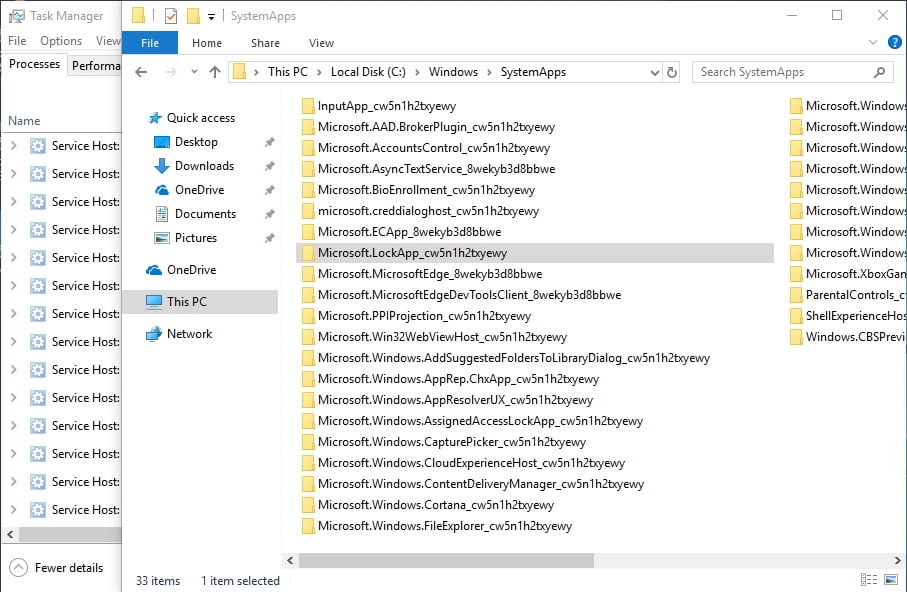The height and width of the screenshot is (592, 907).
Task: Open Customize Quick Access Toolbar dropdown
Action: pos(212,16)
